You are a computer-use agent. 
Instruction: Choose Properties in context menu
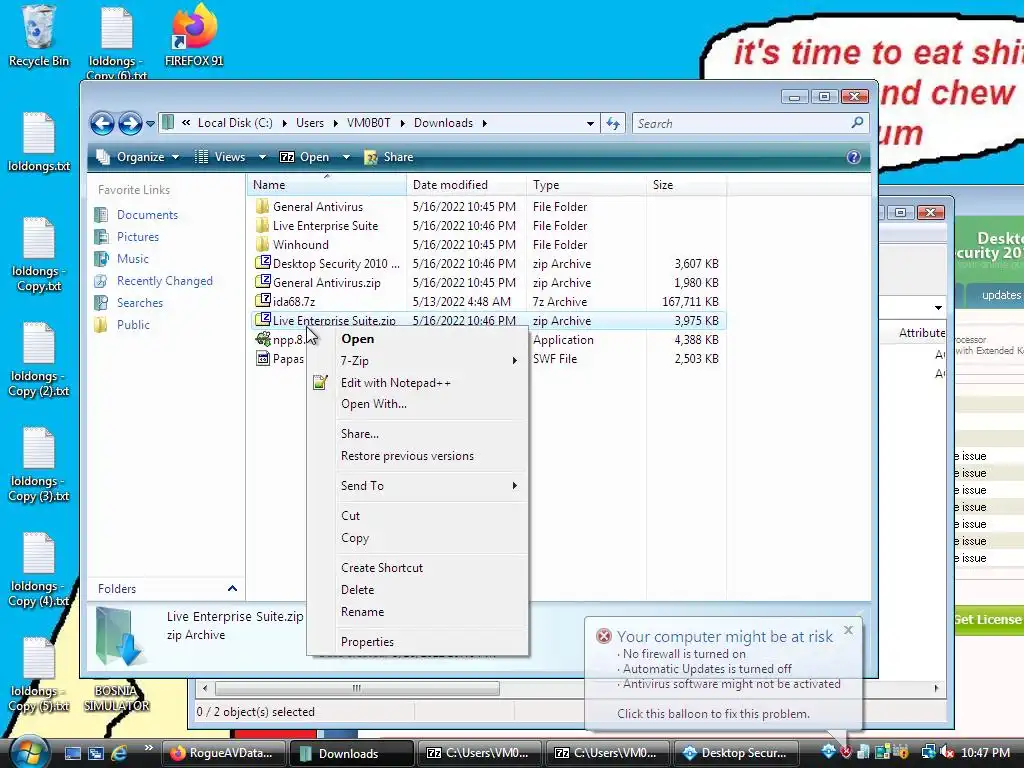pos(418,642)
